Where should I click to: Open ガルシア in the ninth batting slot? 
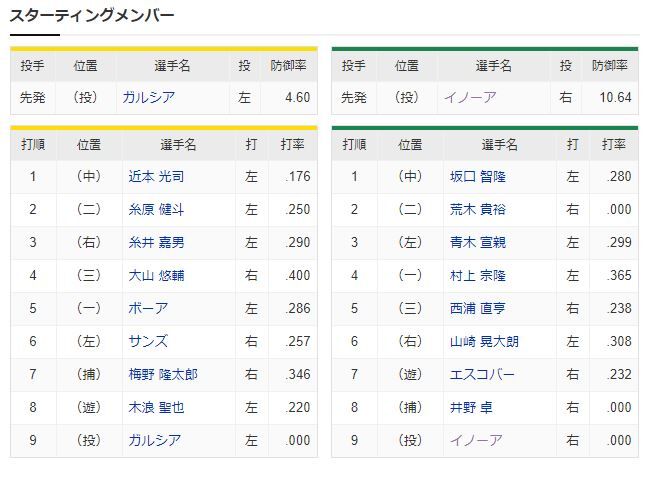(154, 440)
